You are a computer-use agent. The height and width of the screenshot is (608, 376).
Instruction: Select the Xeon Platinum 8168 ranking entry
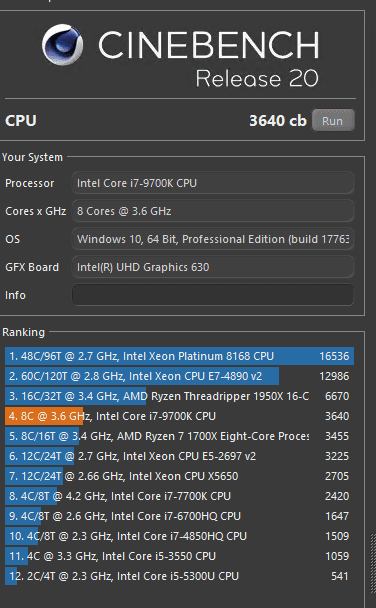179,356
